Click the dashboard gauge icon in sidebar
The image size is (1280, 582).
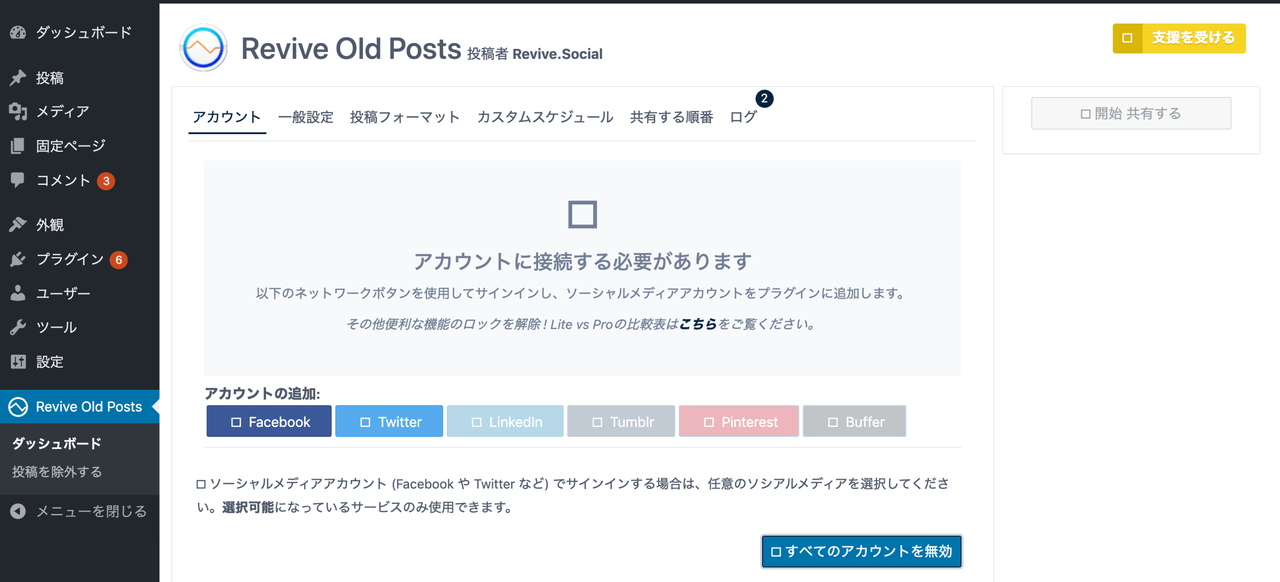click(x=17, y=33)
